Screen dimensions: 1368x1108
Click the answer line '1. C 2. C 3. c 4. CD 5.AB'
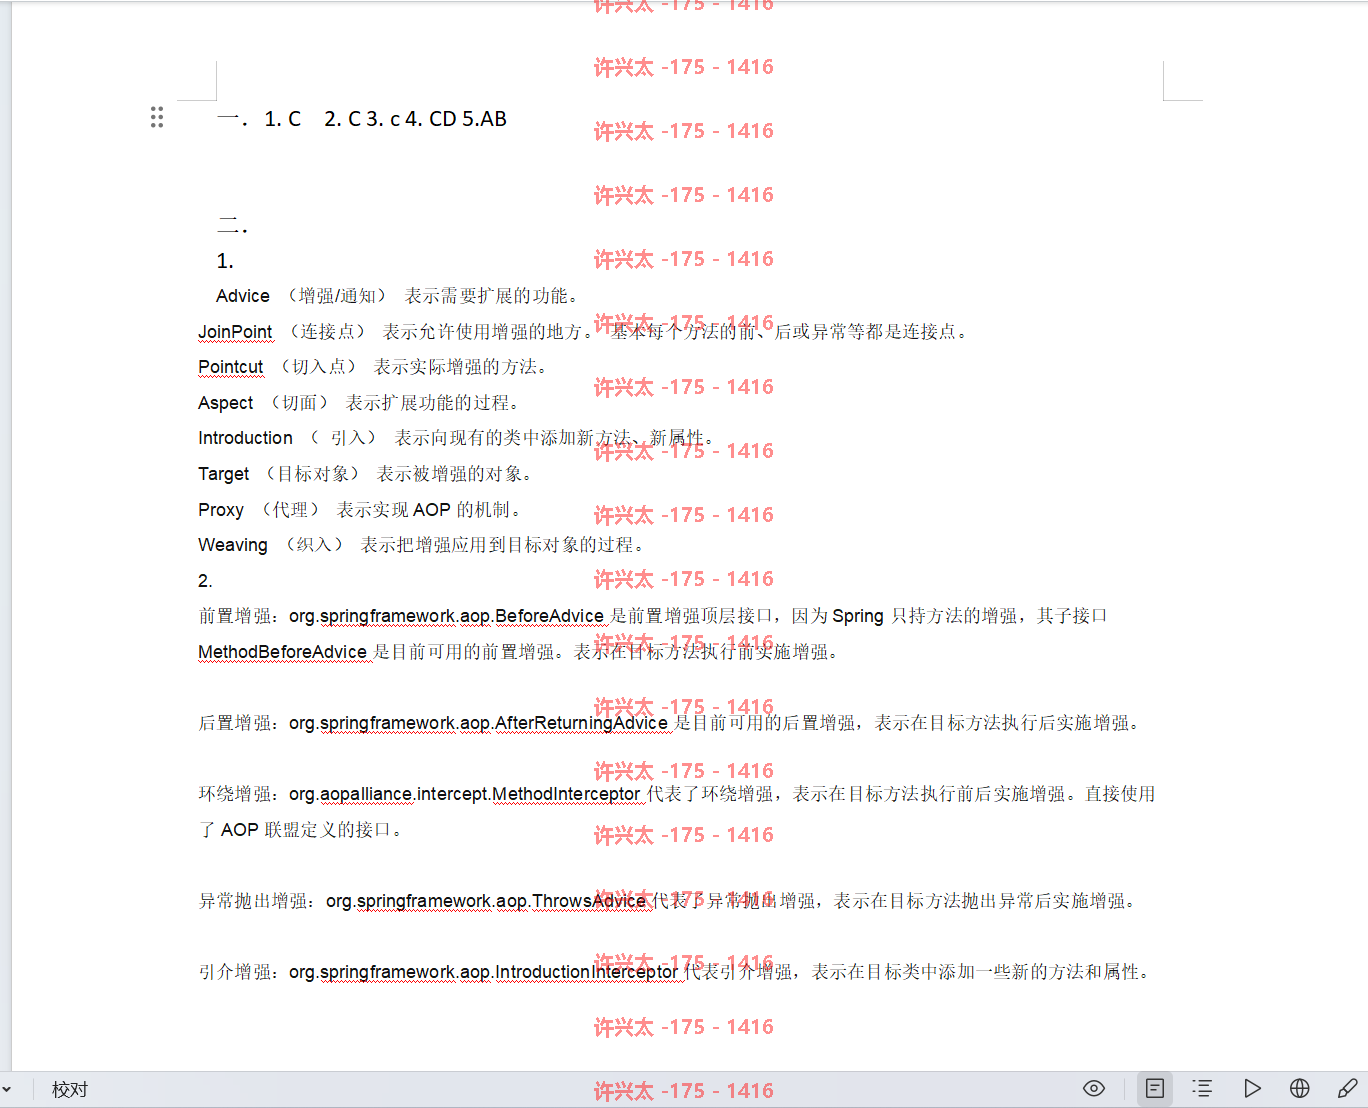click(x=385, y=119)
